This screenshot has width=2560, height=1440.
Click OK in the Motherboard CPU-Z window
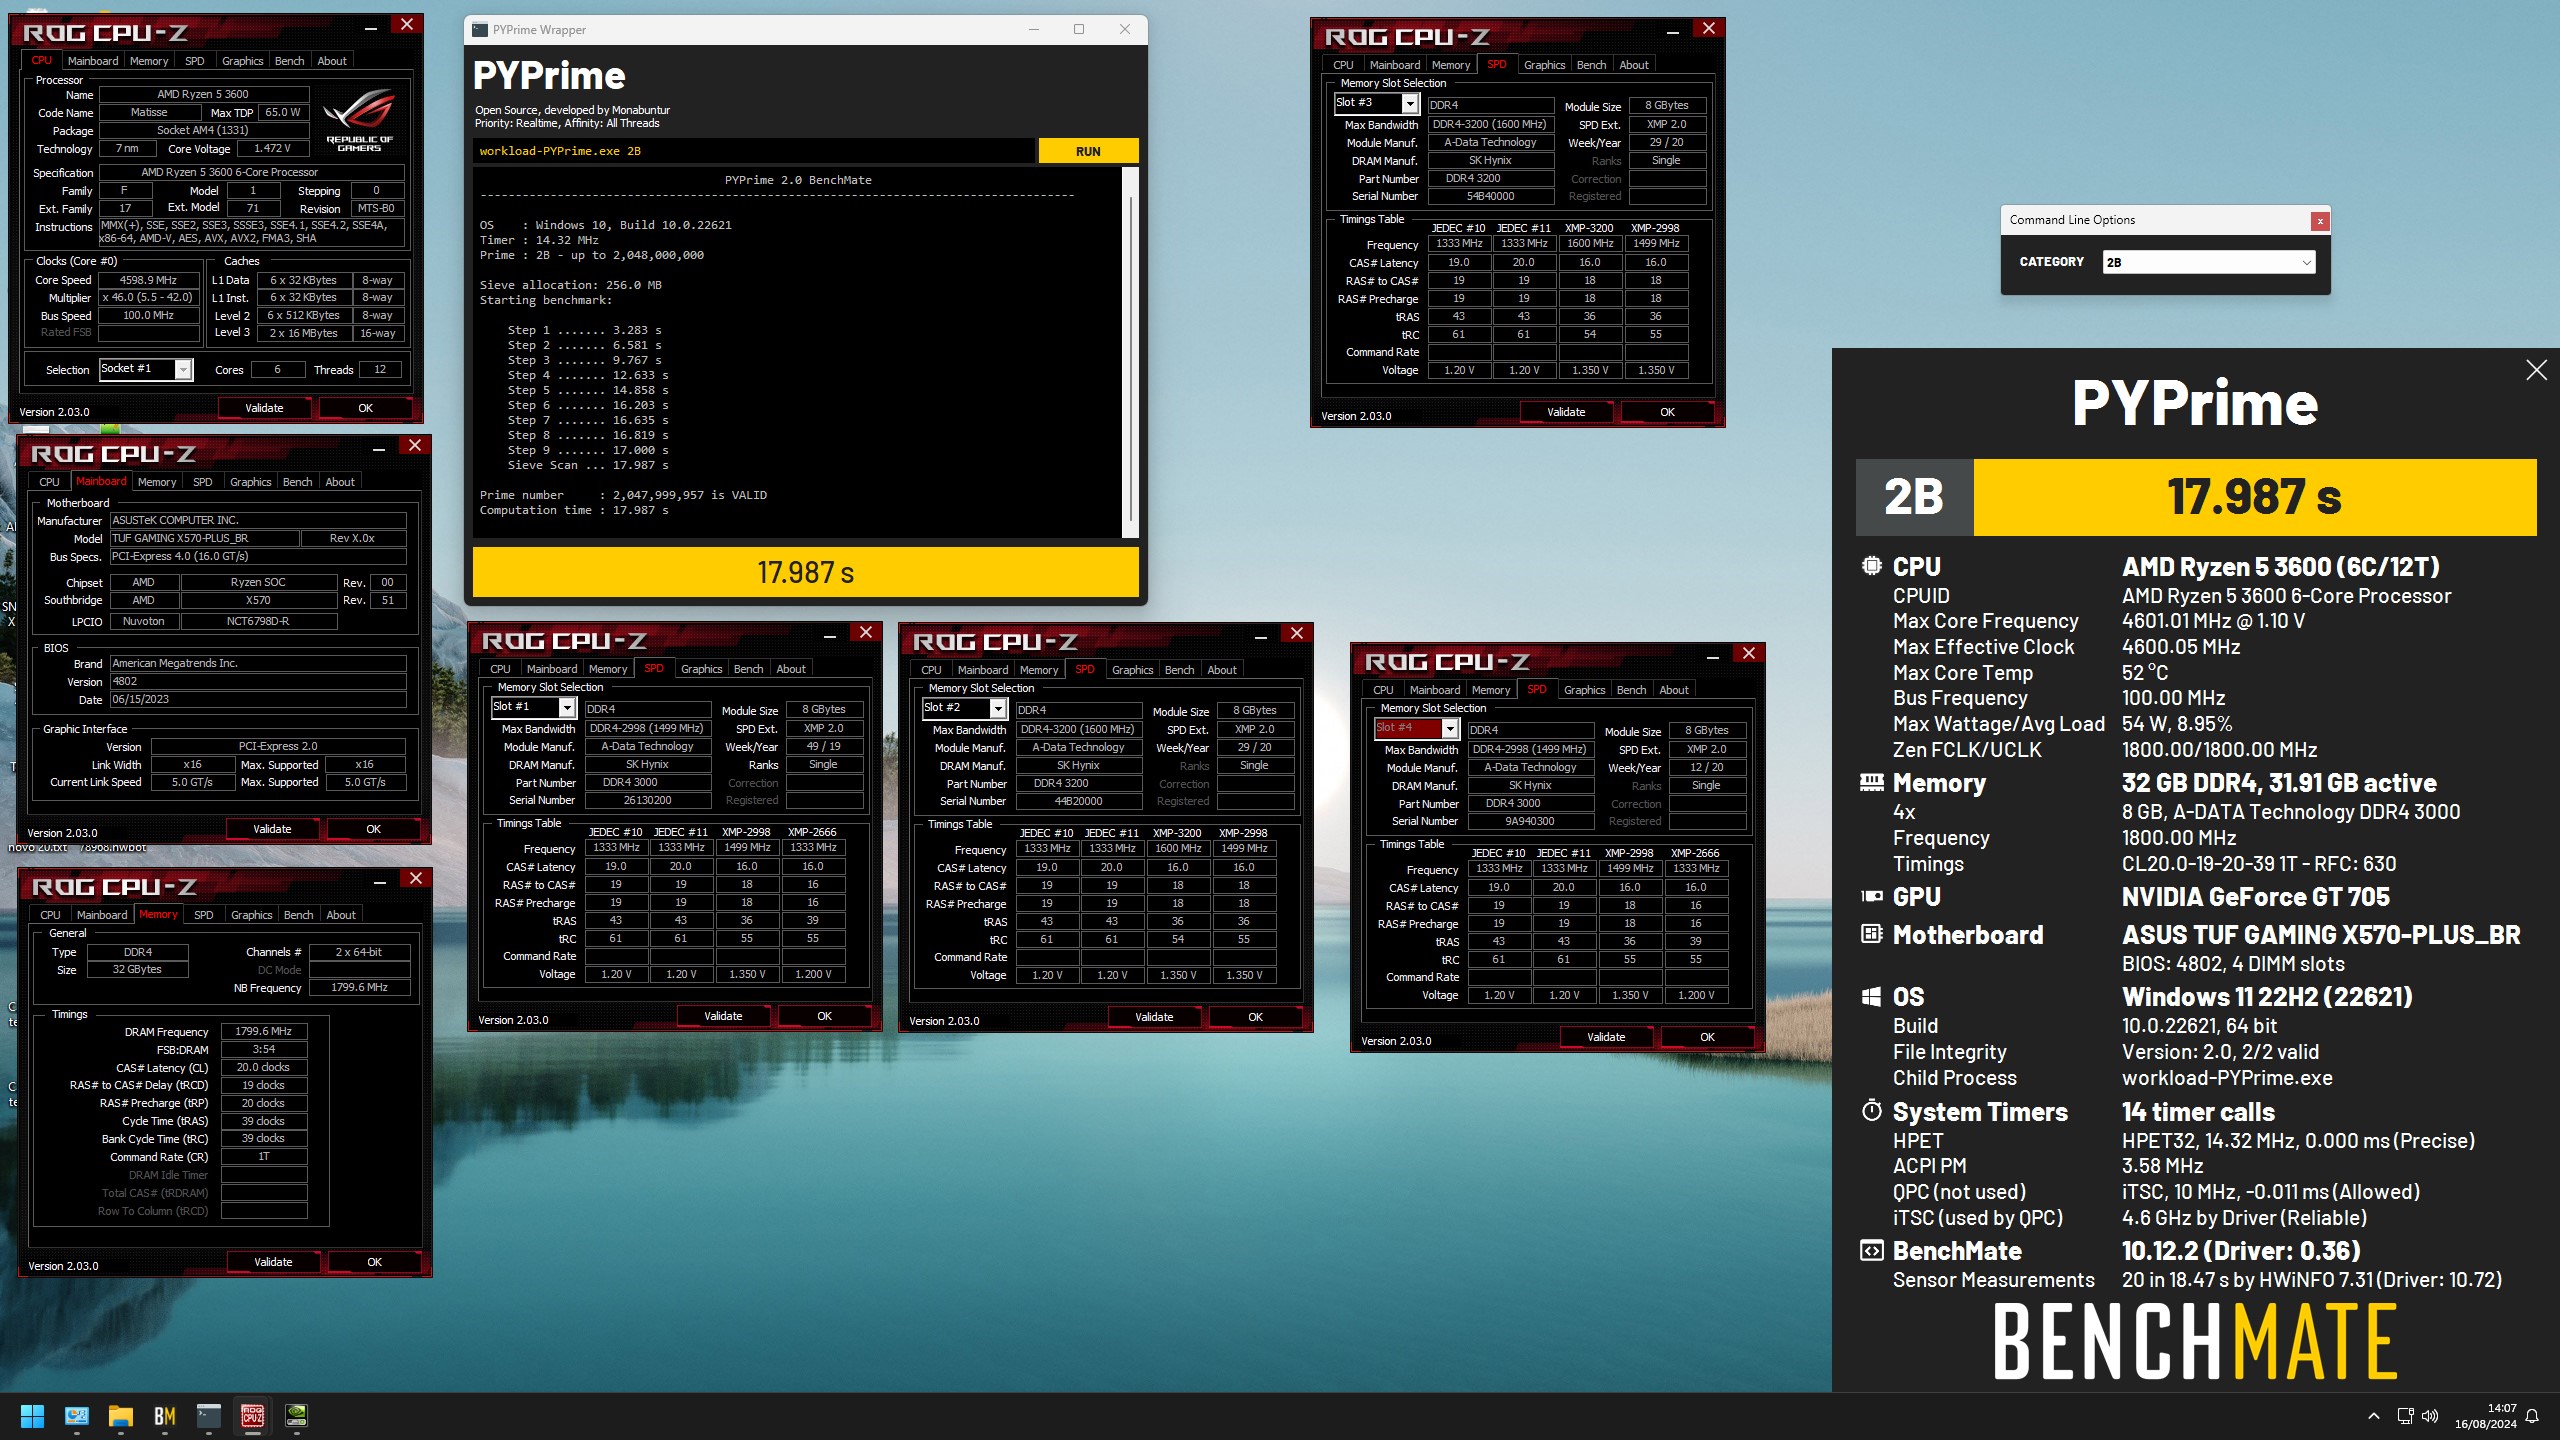[x=373, y=829]
